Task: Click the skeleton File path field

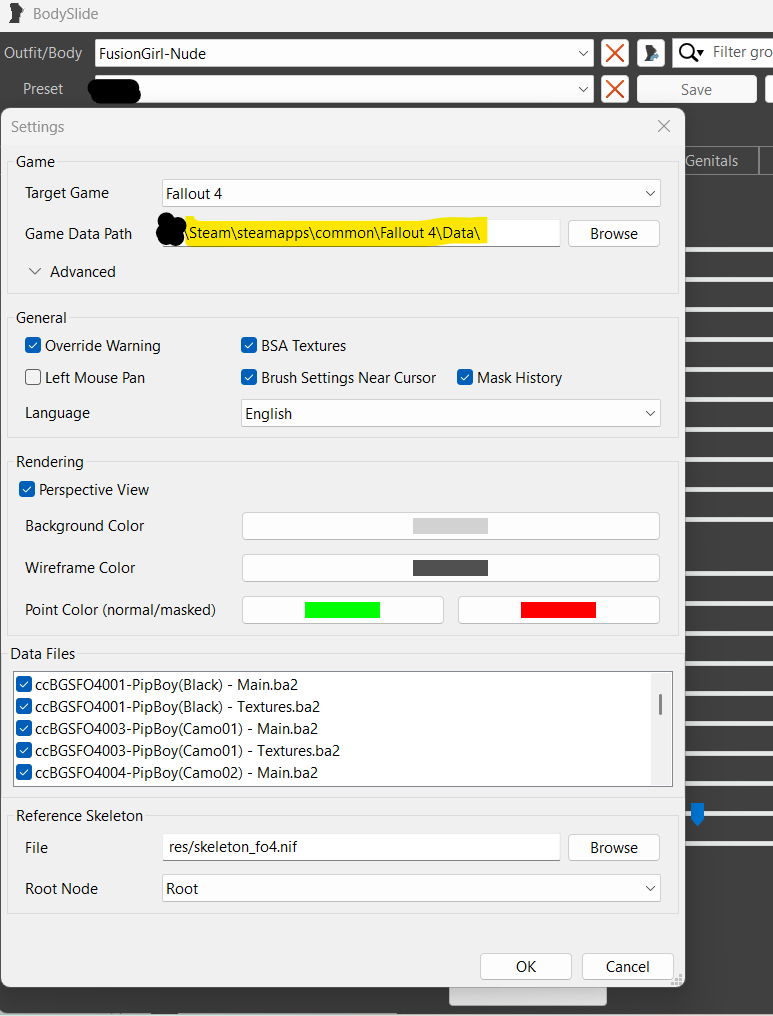Action: click(x=361, y=847)
